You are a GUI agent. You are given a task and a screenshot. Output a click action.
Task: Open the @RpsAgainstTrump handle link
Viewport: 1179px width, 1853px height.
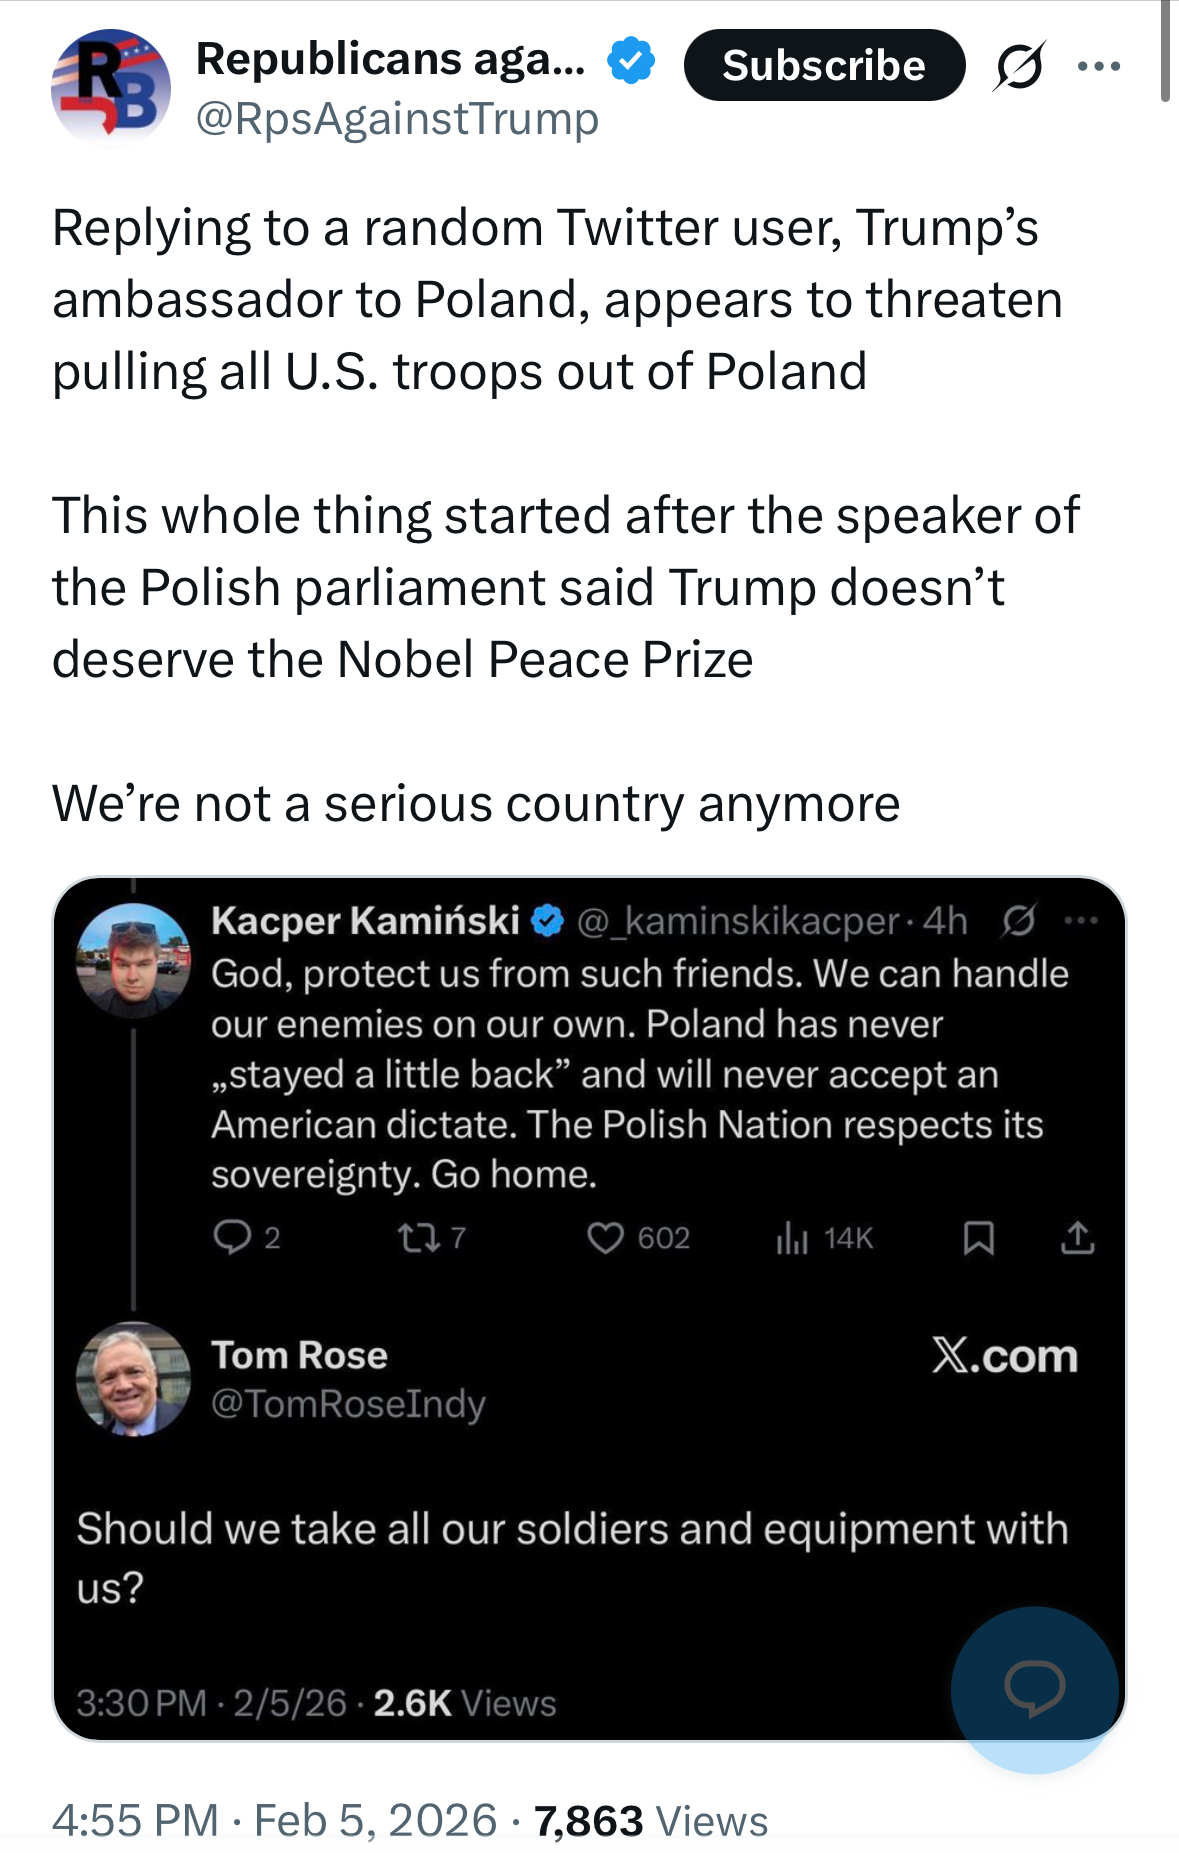(397, 119)
